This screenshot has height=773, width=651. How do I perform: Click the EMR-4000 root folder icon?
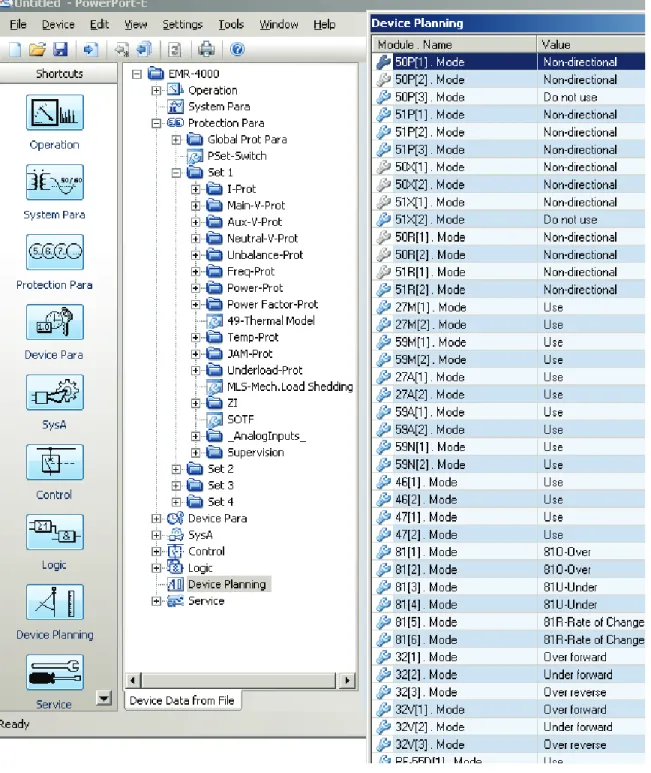tap(156, 74)
